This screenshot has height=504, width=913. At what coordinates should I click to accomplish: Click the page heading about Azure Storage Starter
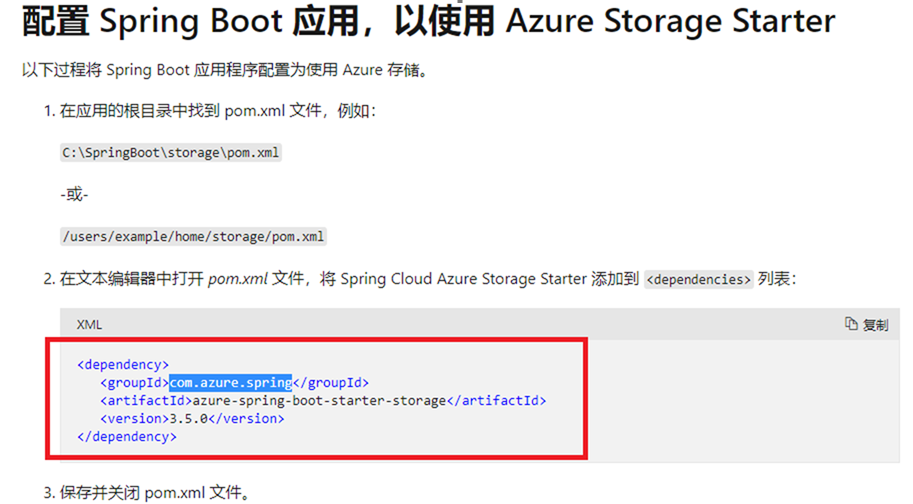[x=428, y=20]
